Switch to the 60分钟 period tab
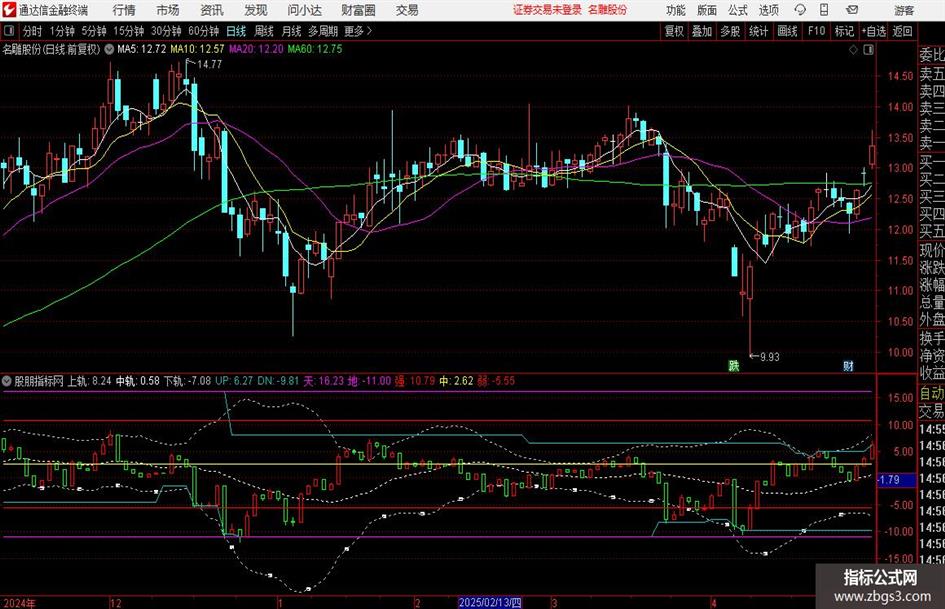 click(x=203, y=31)
